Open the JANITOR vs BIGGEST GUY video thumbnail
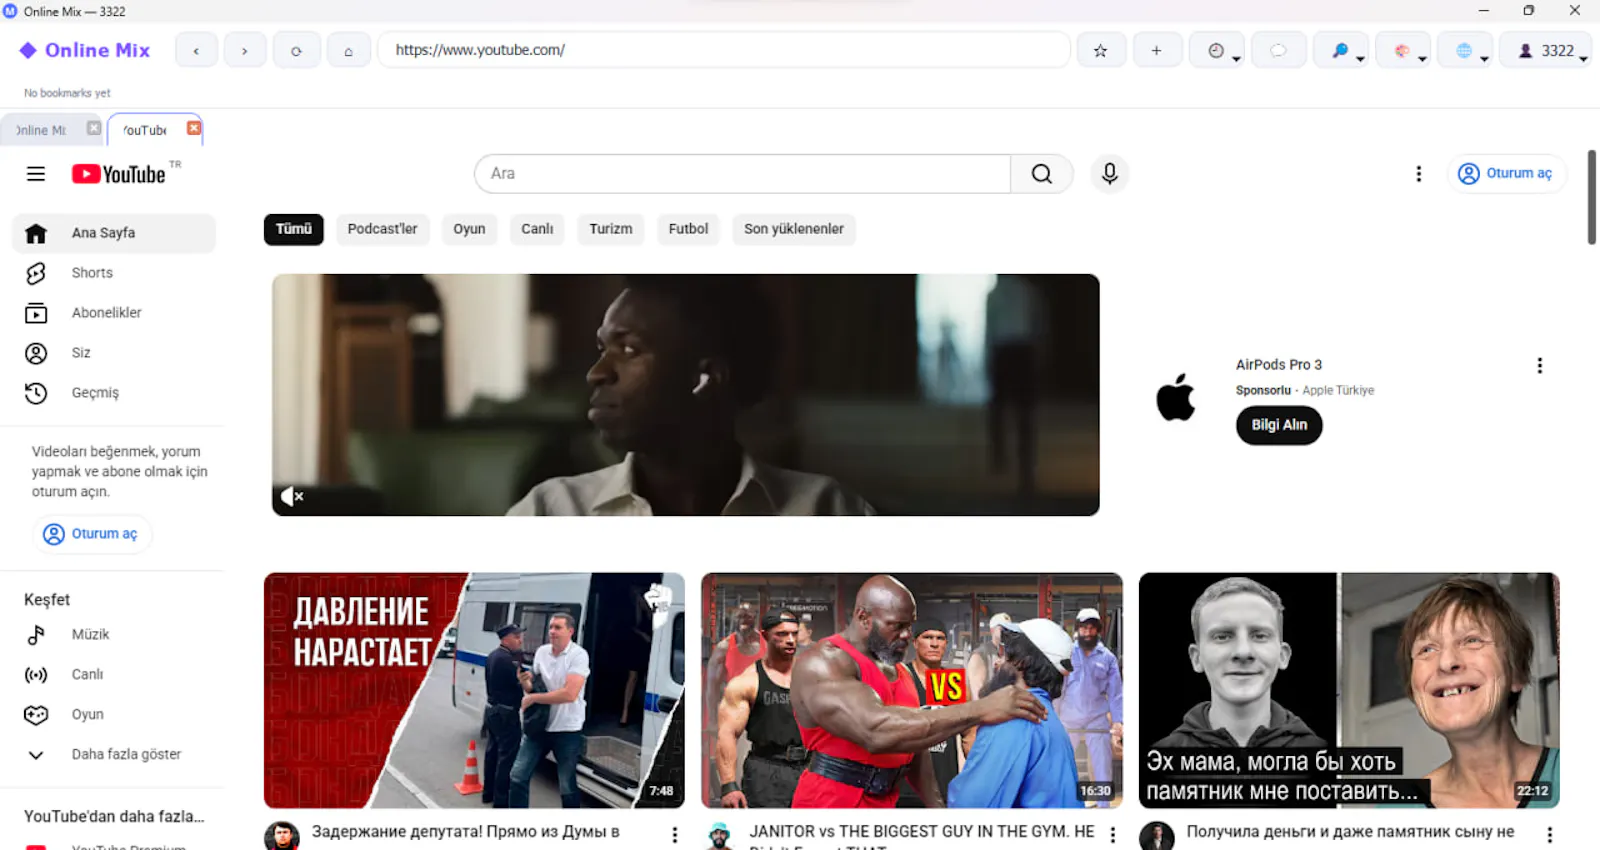Screen dimensions: 1600x850 tap(912, 690)
